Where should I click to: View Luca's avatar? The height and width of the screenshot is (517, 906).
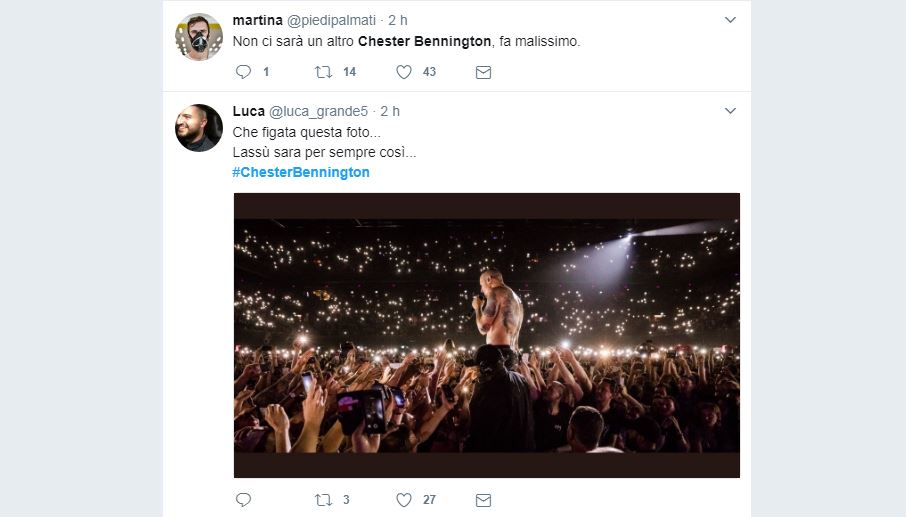(199, 128)
